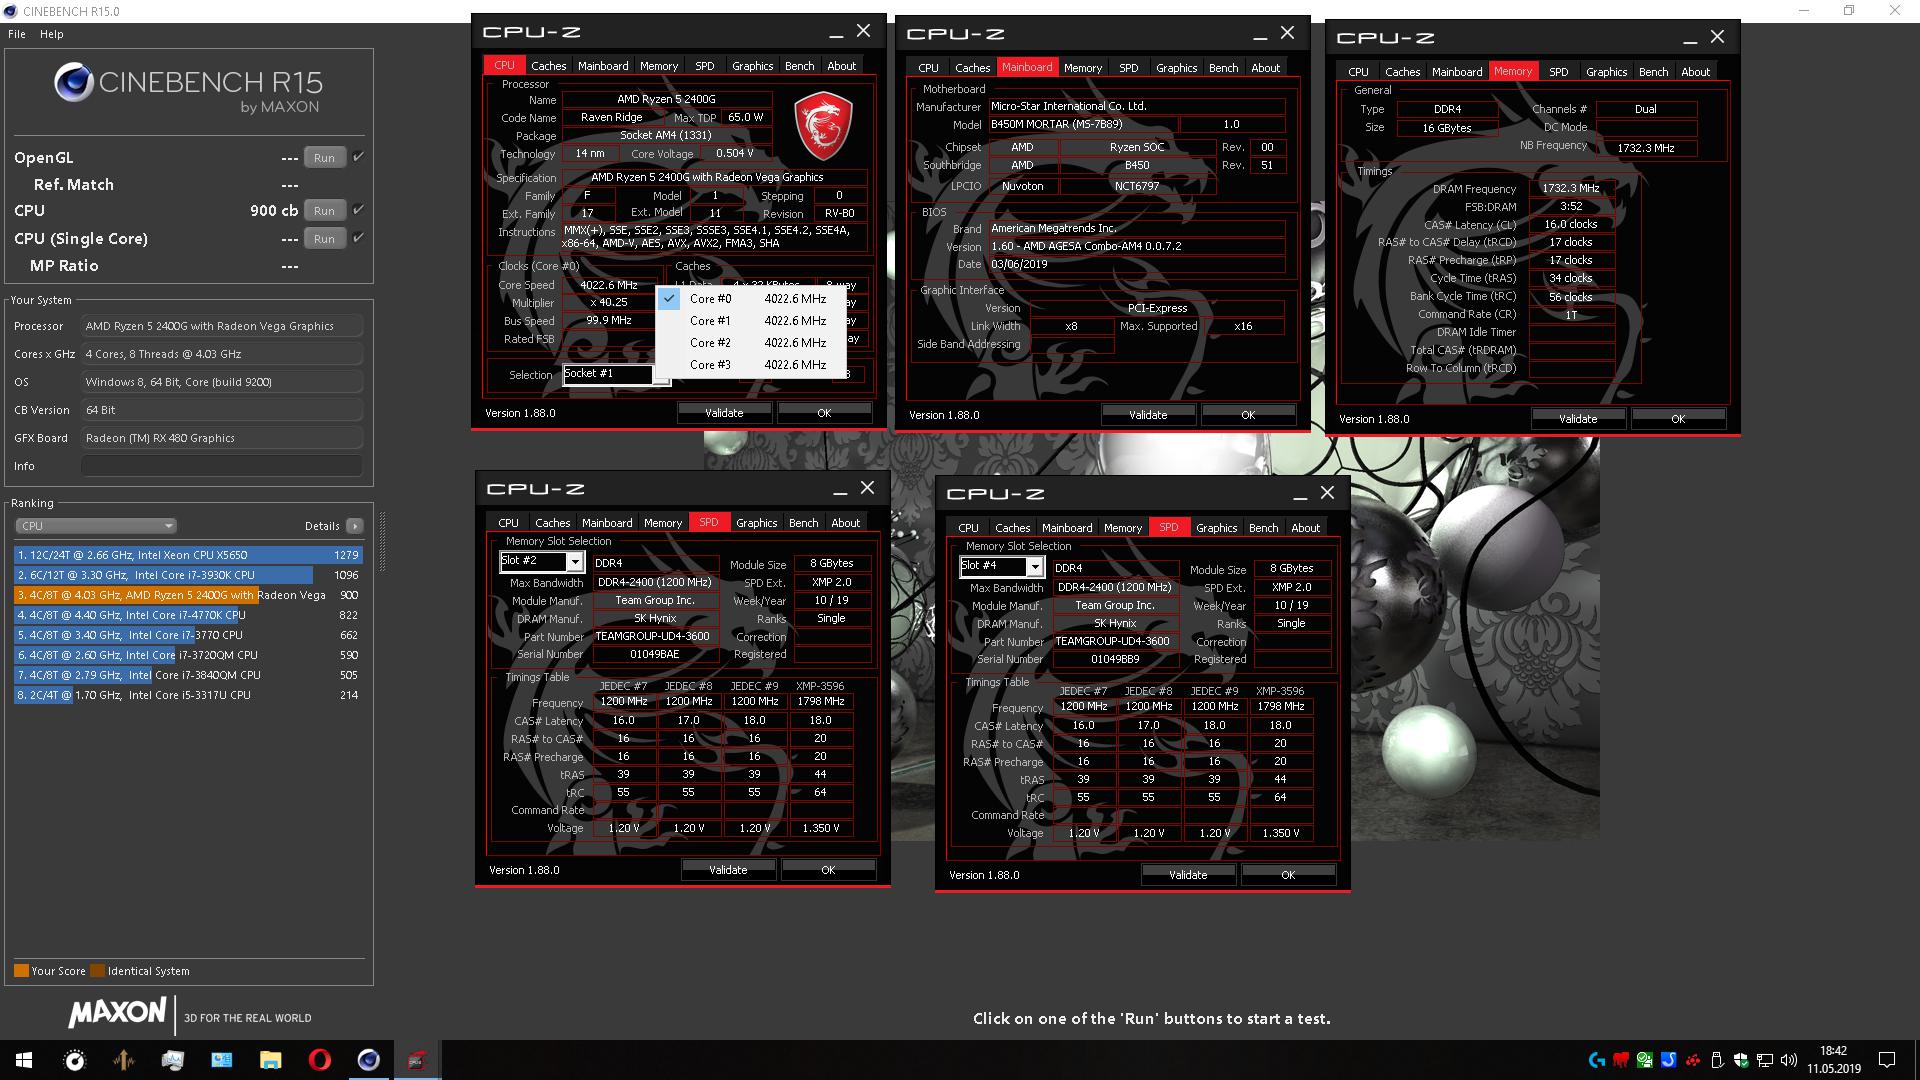Click Validate in the Memory CPU-Z window

[1577, 419]
